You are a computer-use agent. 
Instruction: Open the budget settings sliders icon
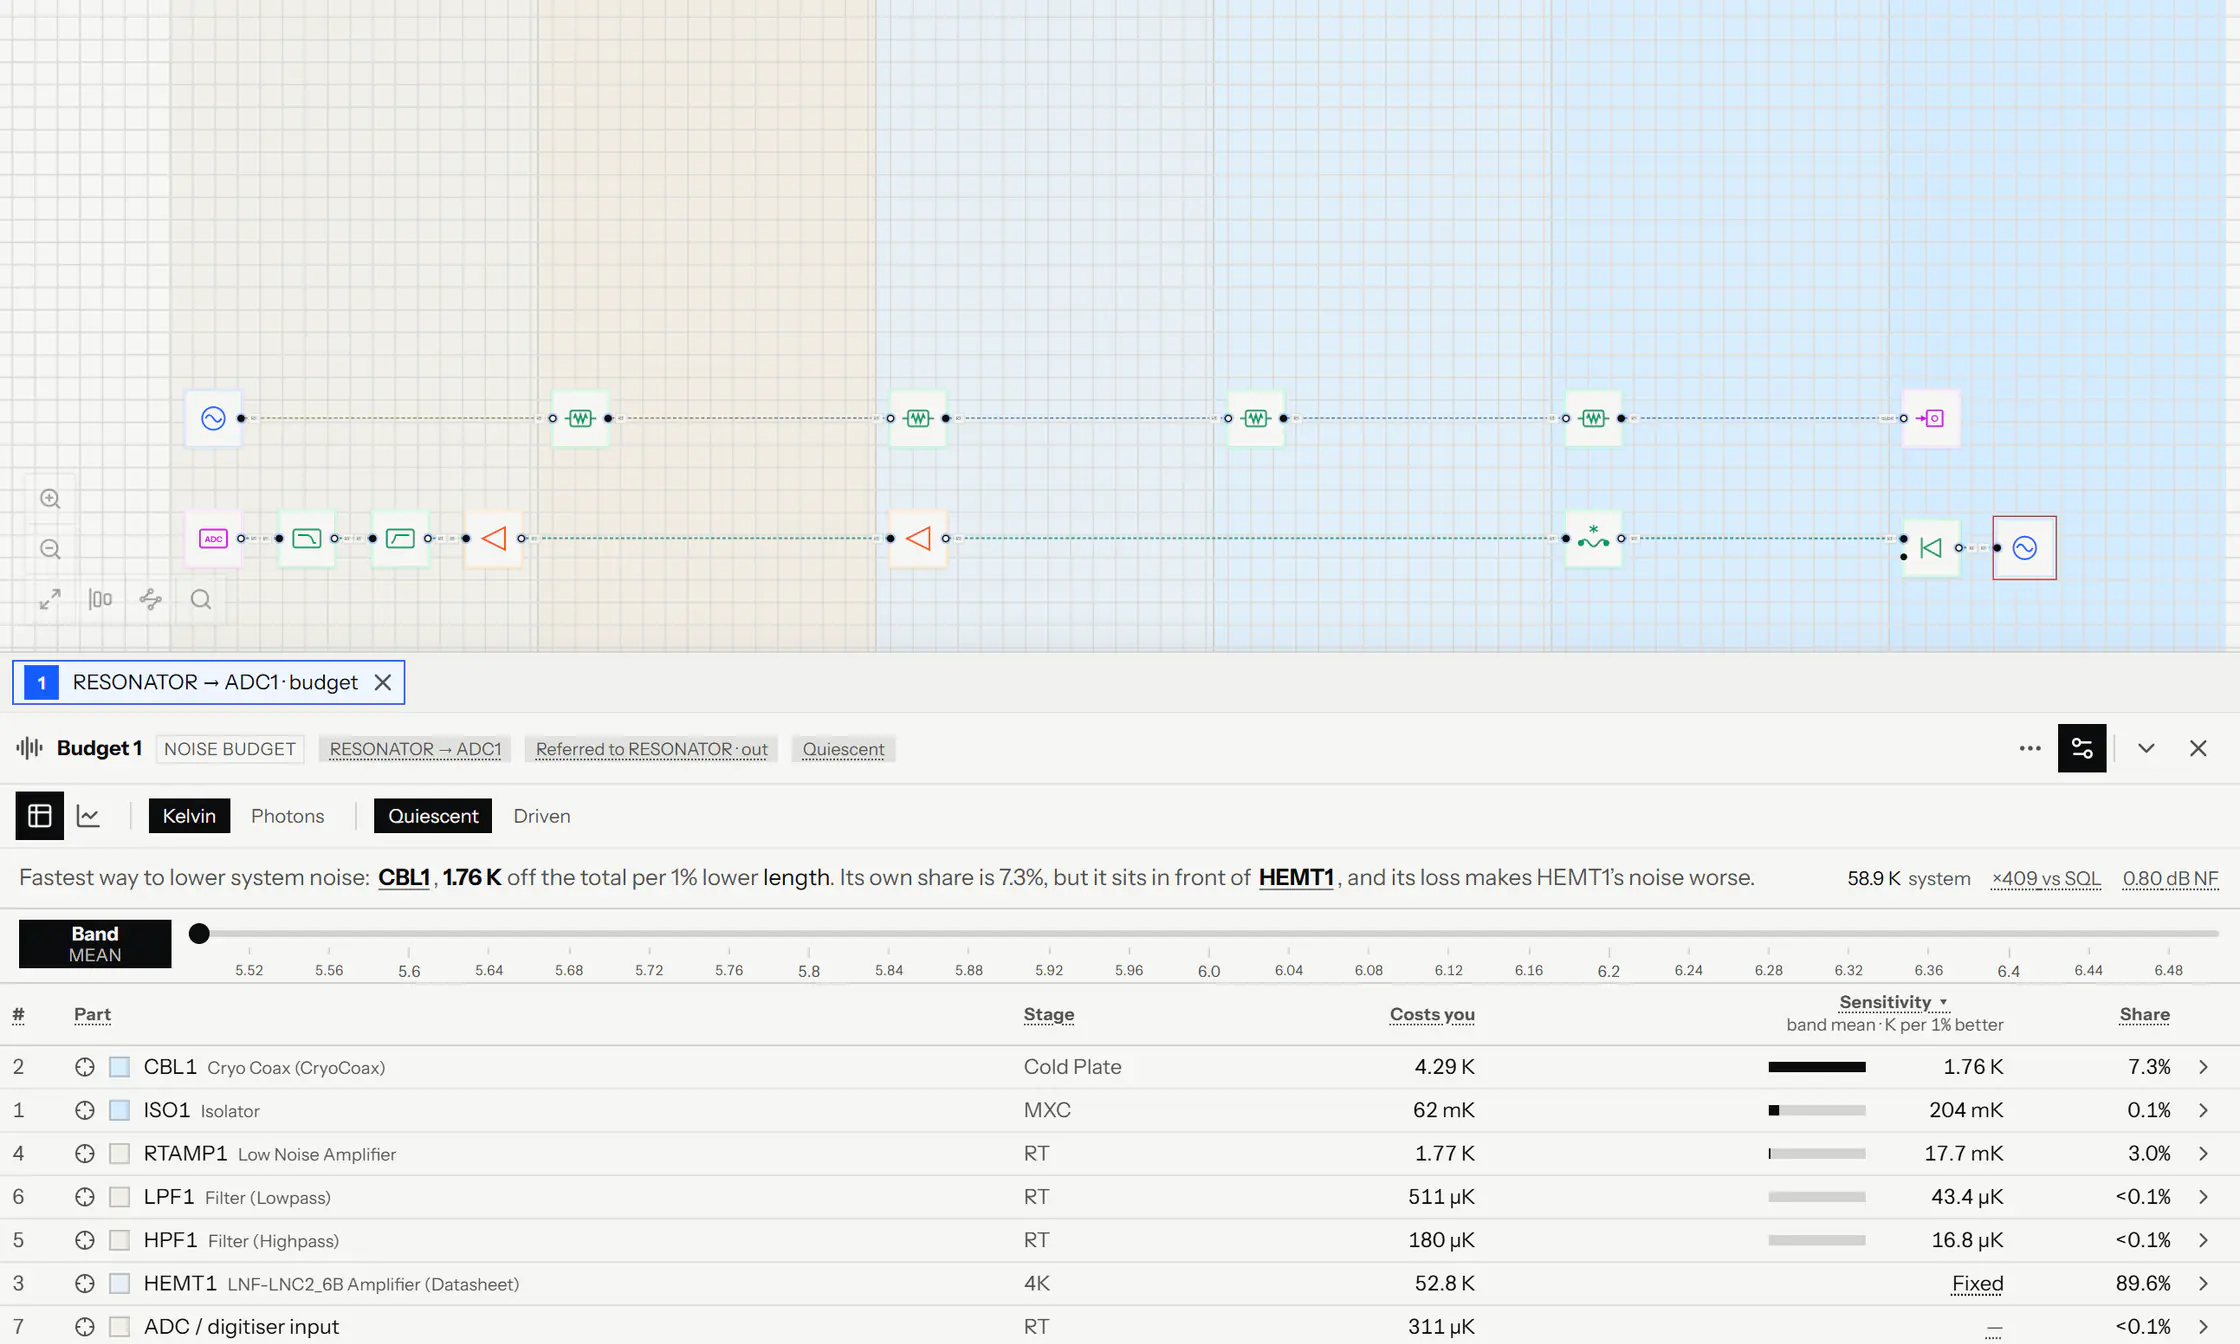coord(2082,748)
